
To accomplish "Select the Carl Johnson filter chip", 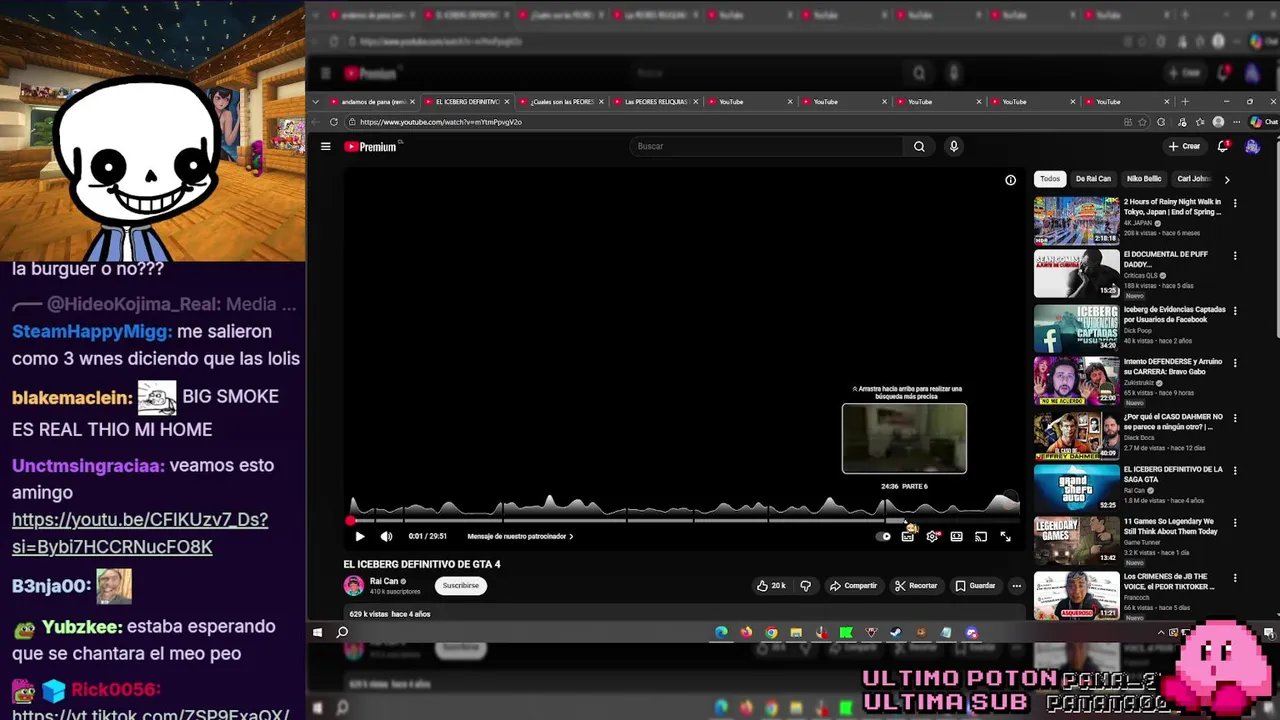I will 1194,179.
